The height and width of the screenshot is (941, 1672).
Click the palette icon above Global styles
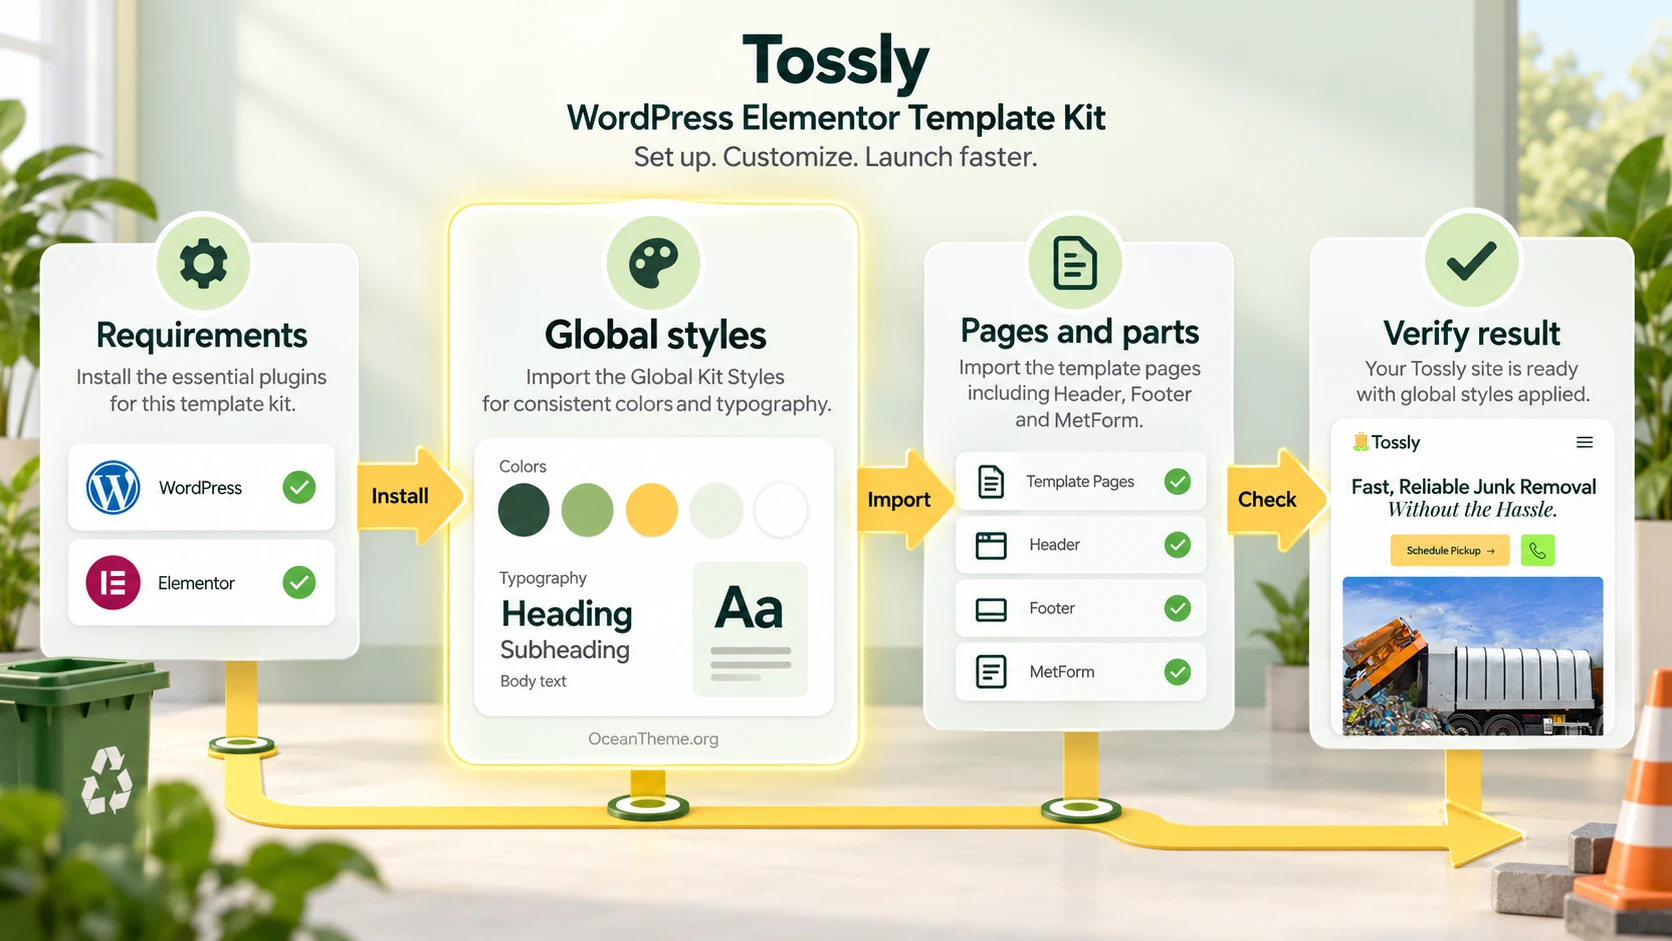[x=654, y=264]
